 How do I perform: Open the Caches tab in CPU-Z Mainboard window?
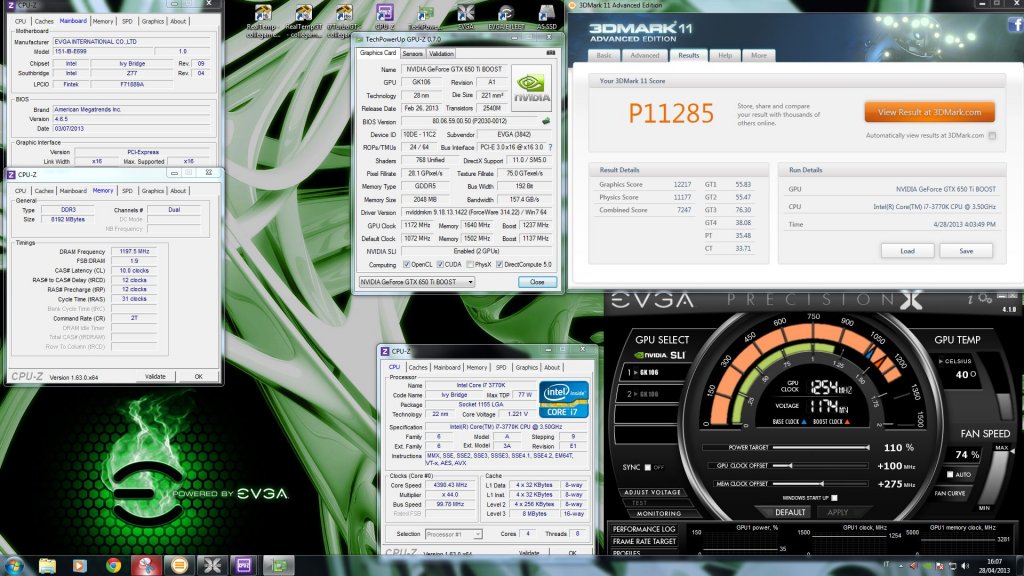pyautogui.click(x=44, y=22)
